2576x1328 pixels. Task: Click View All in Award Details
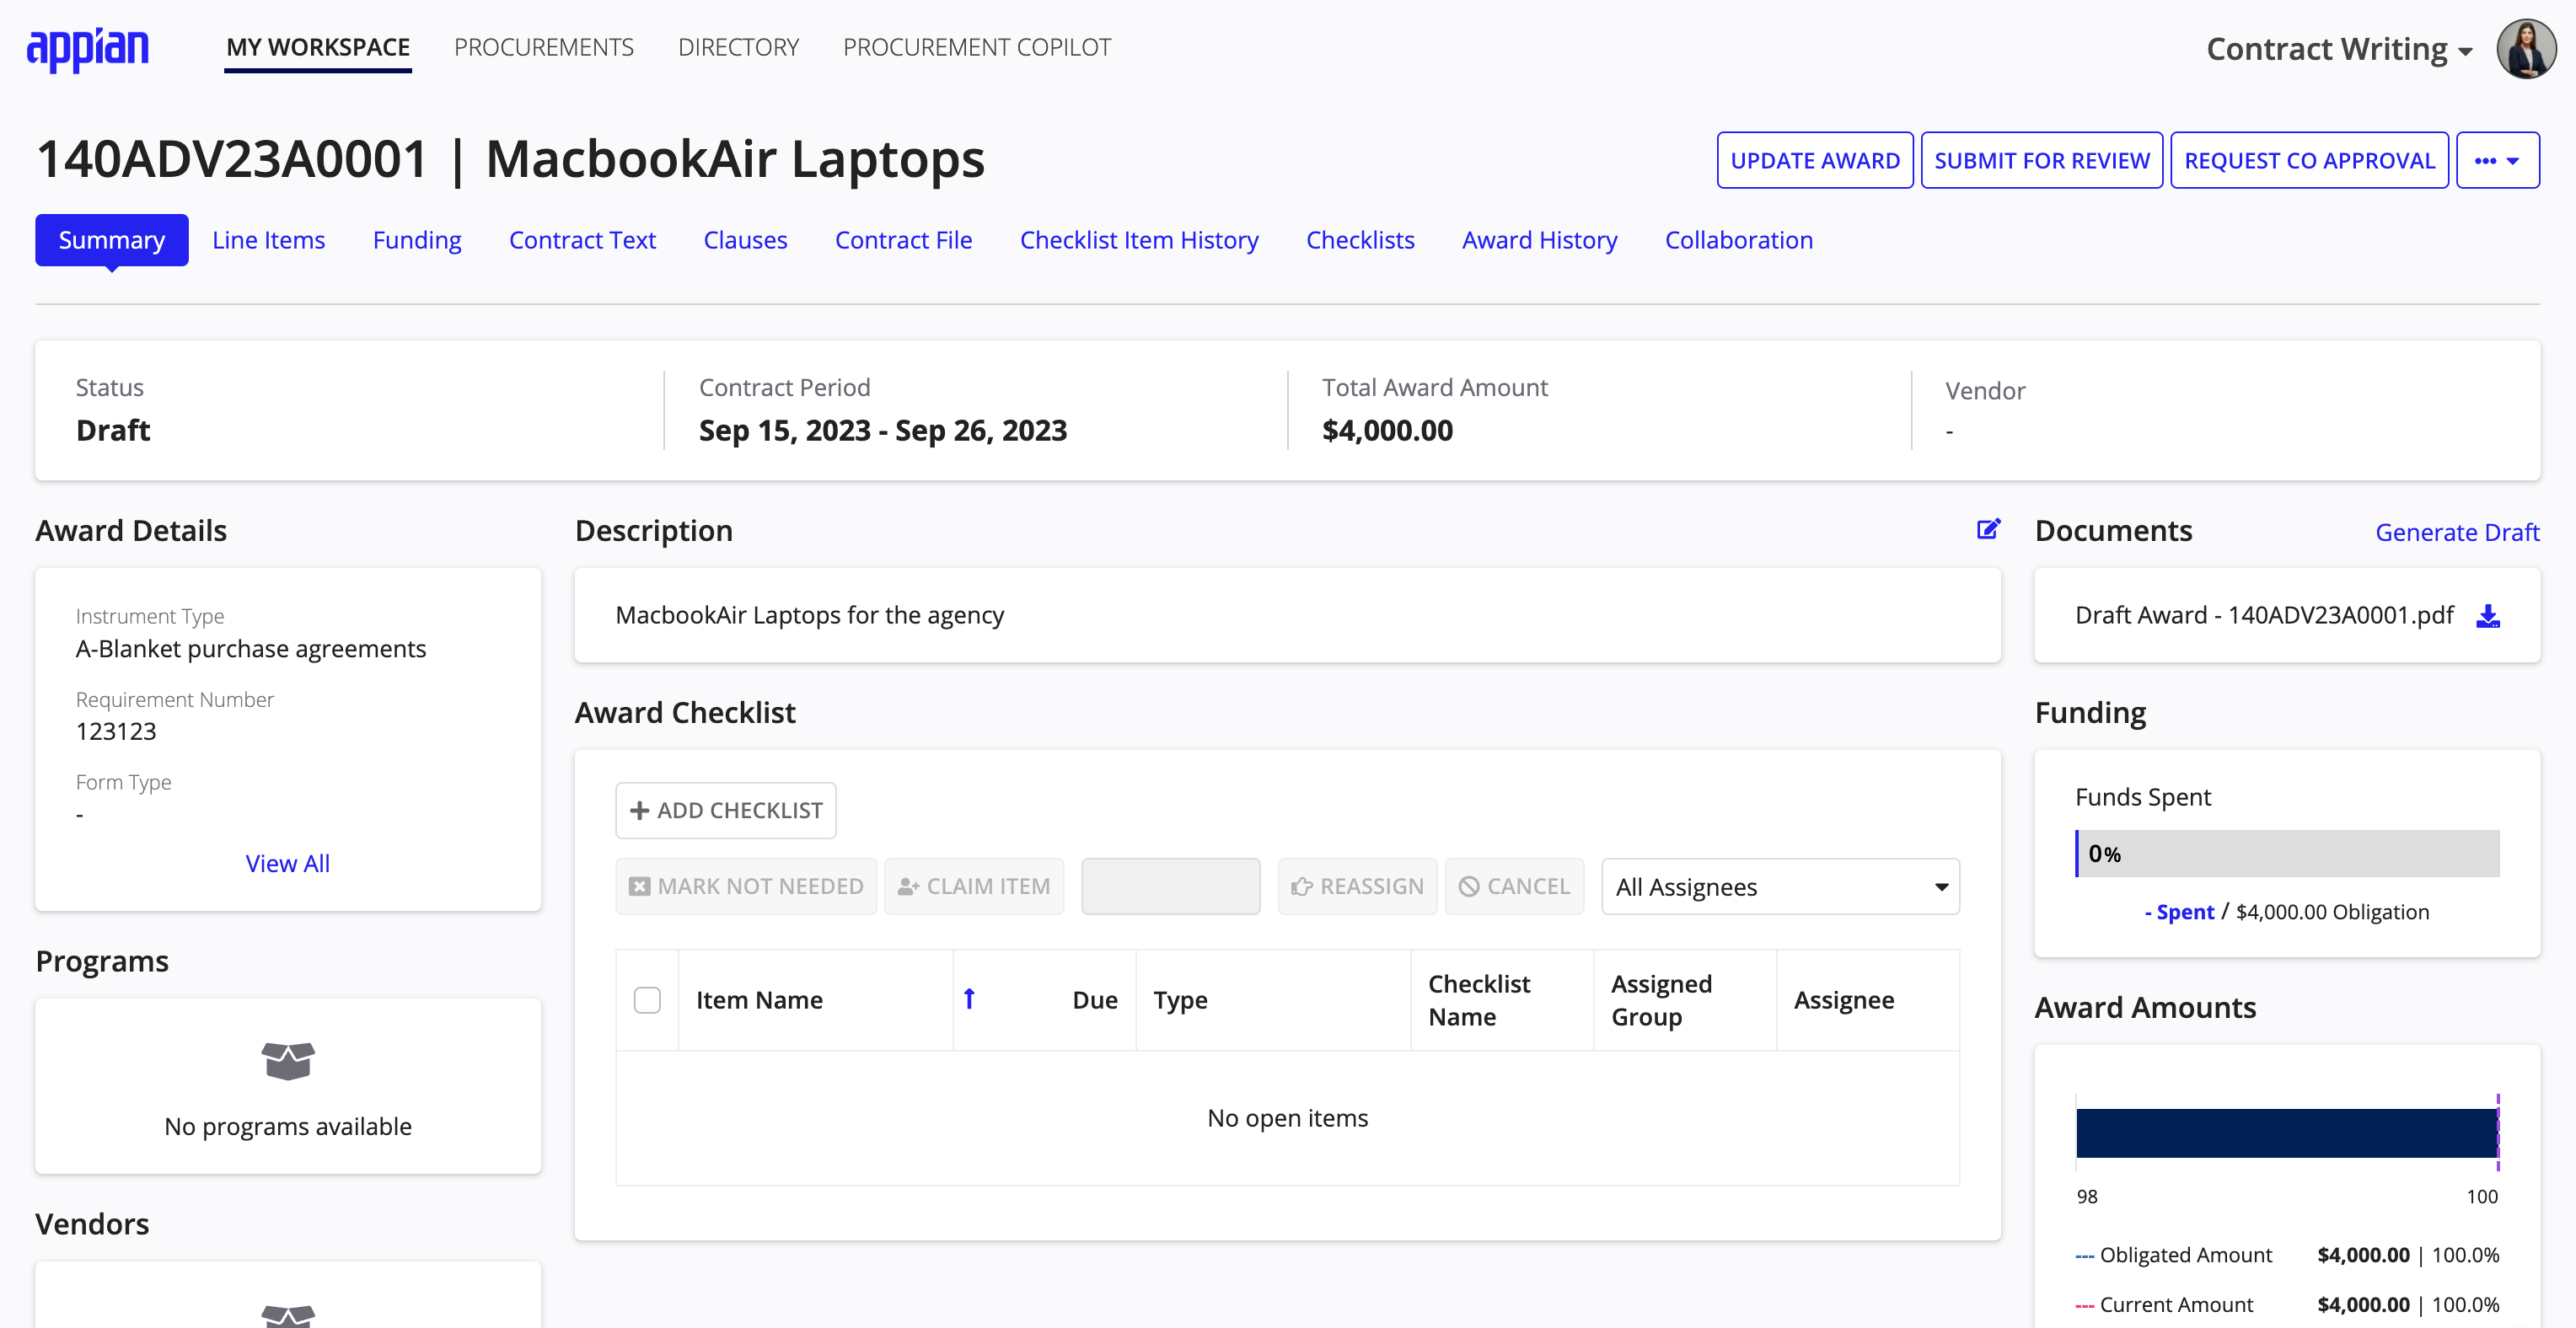287,863
